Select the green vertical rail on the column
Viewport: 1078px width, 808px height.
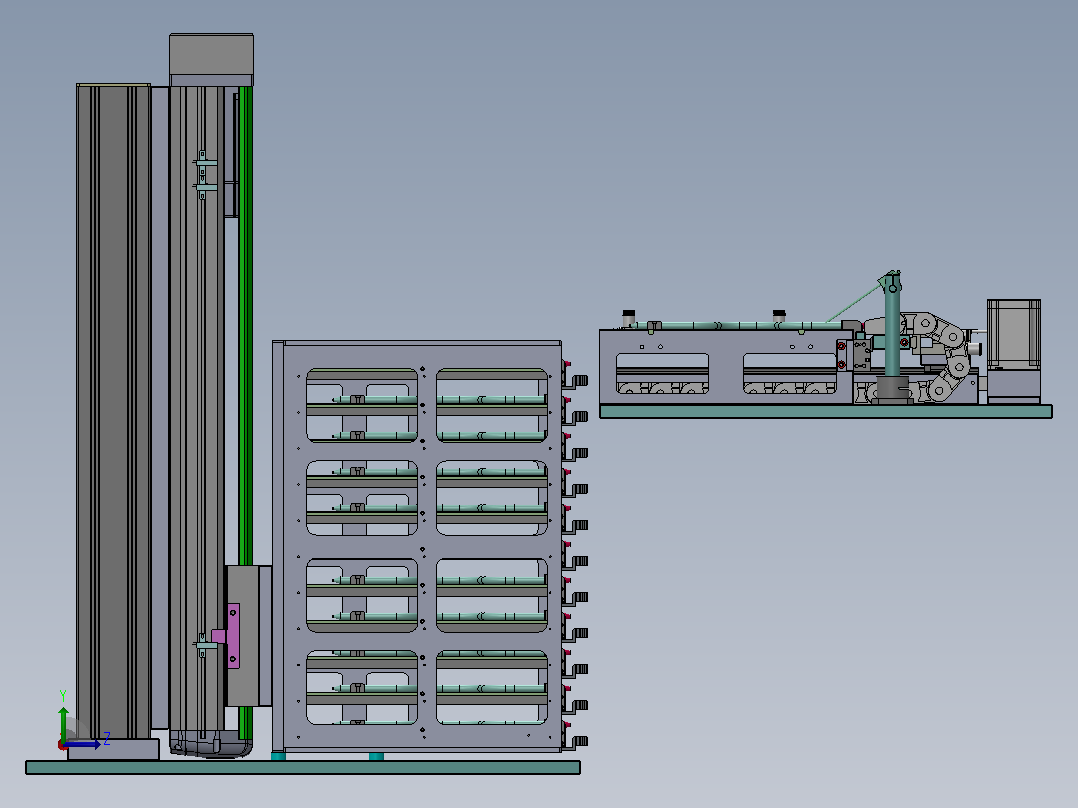[x=245, y=413]
